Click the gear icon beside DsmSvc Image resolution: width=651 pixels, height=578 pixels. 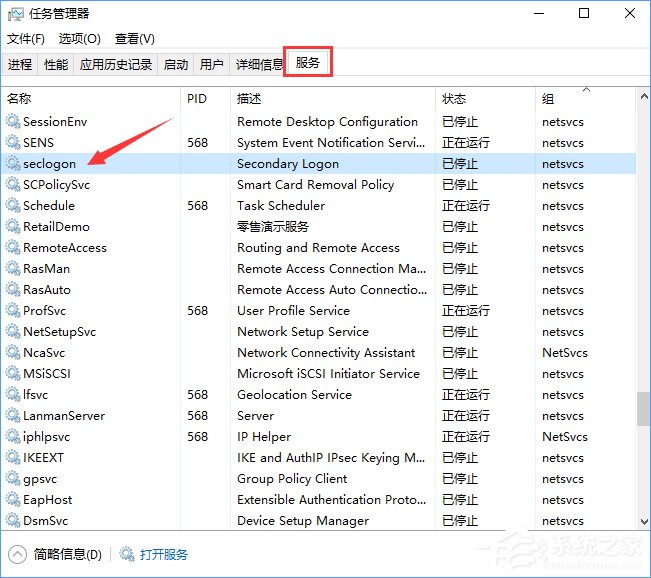pos(13,520)
